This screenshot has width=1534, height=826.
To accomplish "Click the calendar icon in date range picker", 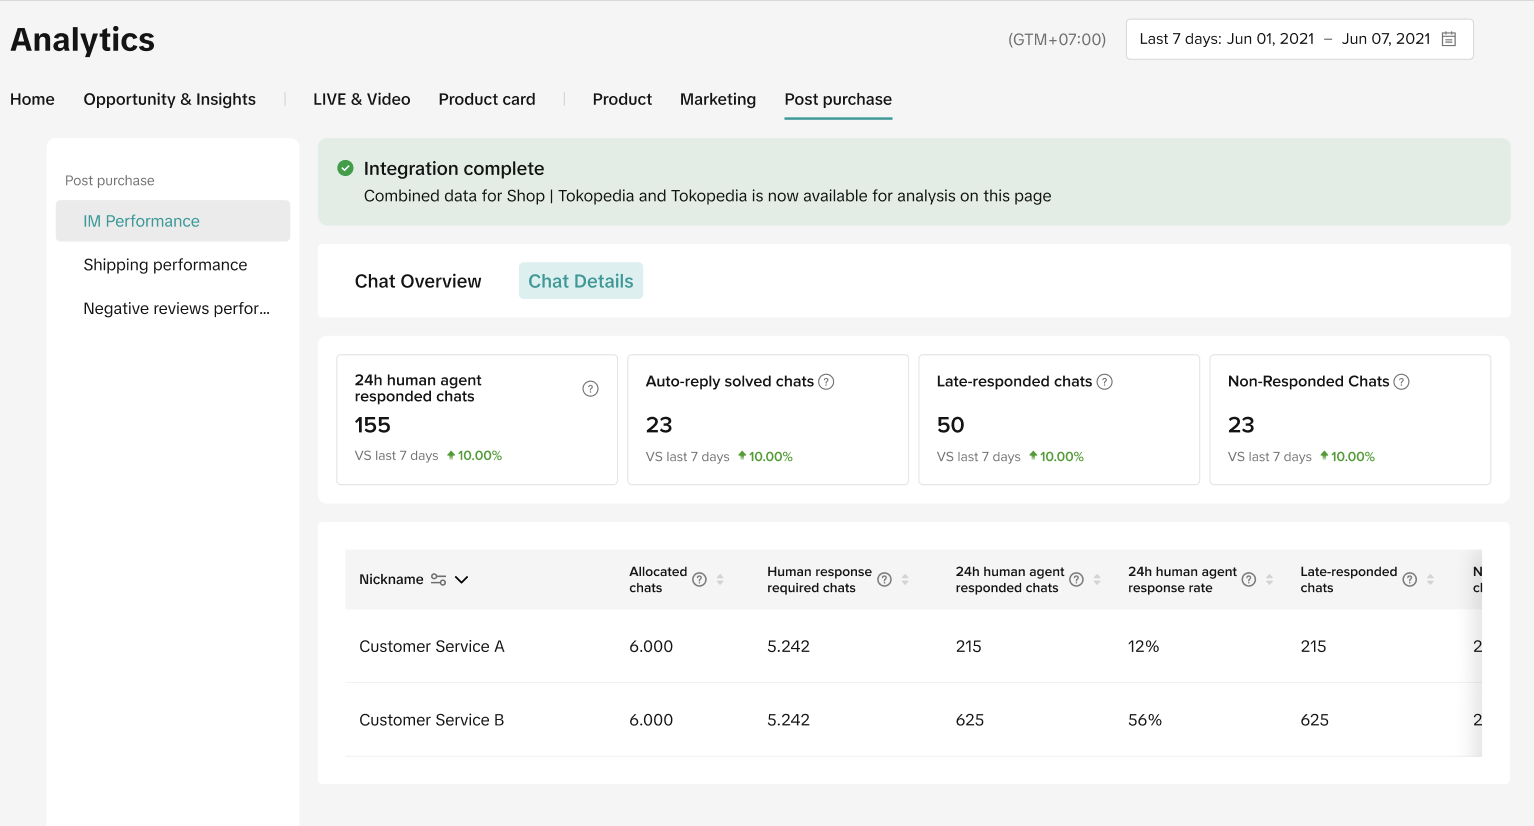I will (1448, 39).
